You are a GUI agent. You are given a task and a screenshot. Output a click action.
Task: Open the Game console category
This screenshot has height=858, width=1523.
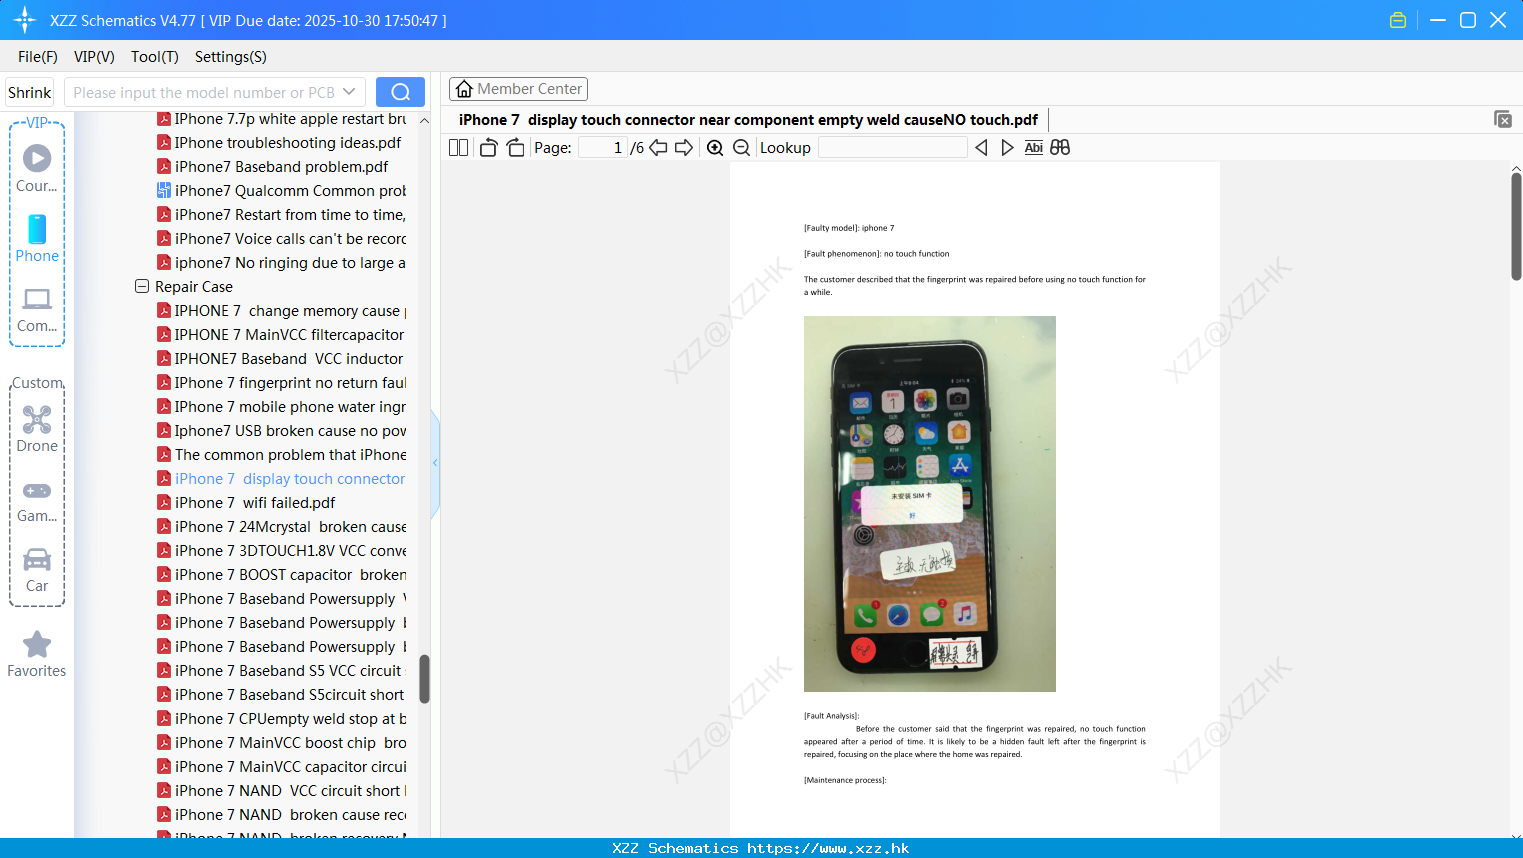point(37,501)
